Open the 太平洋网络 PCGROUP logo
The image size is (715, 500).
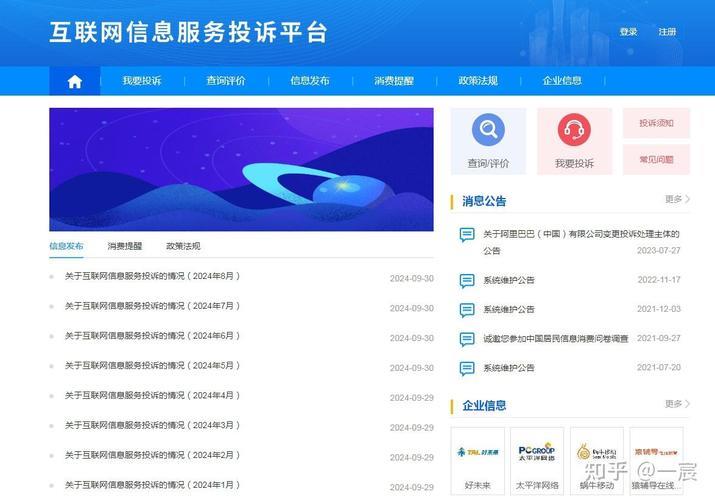point(537,452)
